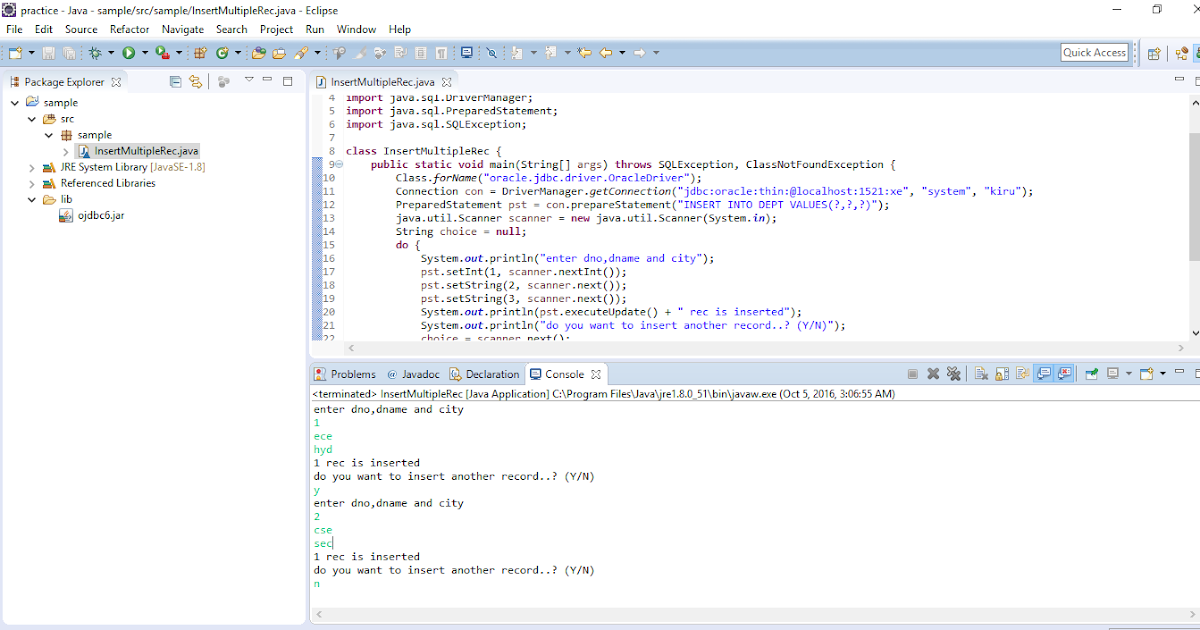Open the Run button dropdown arrow

(x=143, y=52)
